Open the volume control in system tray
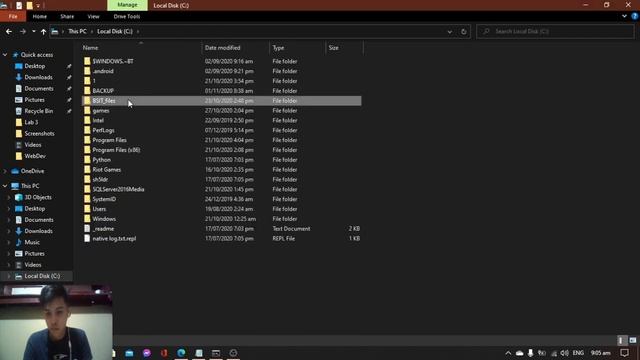The image size is (640, 360). click(x=564, y=353)
